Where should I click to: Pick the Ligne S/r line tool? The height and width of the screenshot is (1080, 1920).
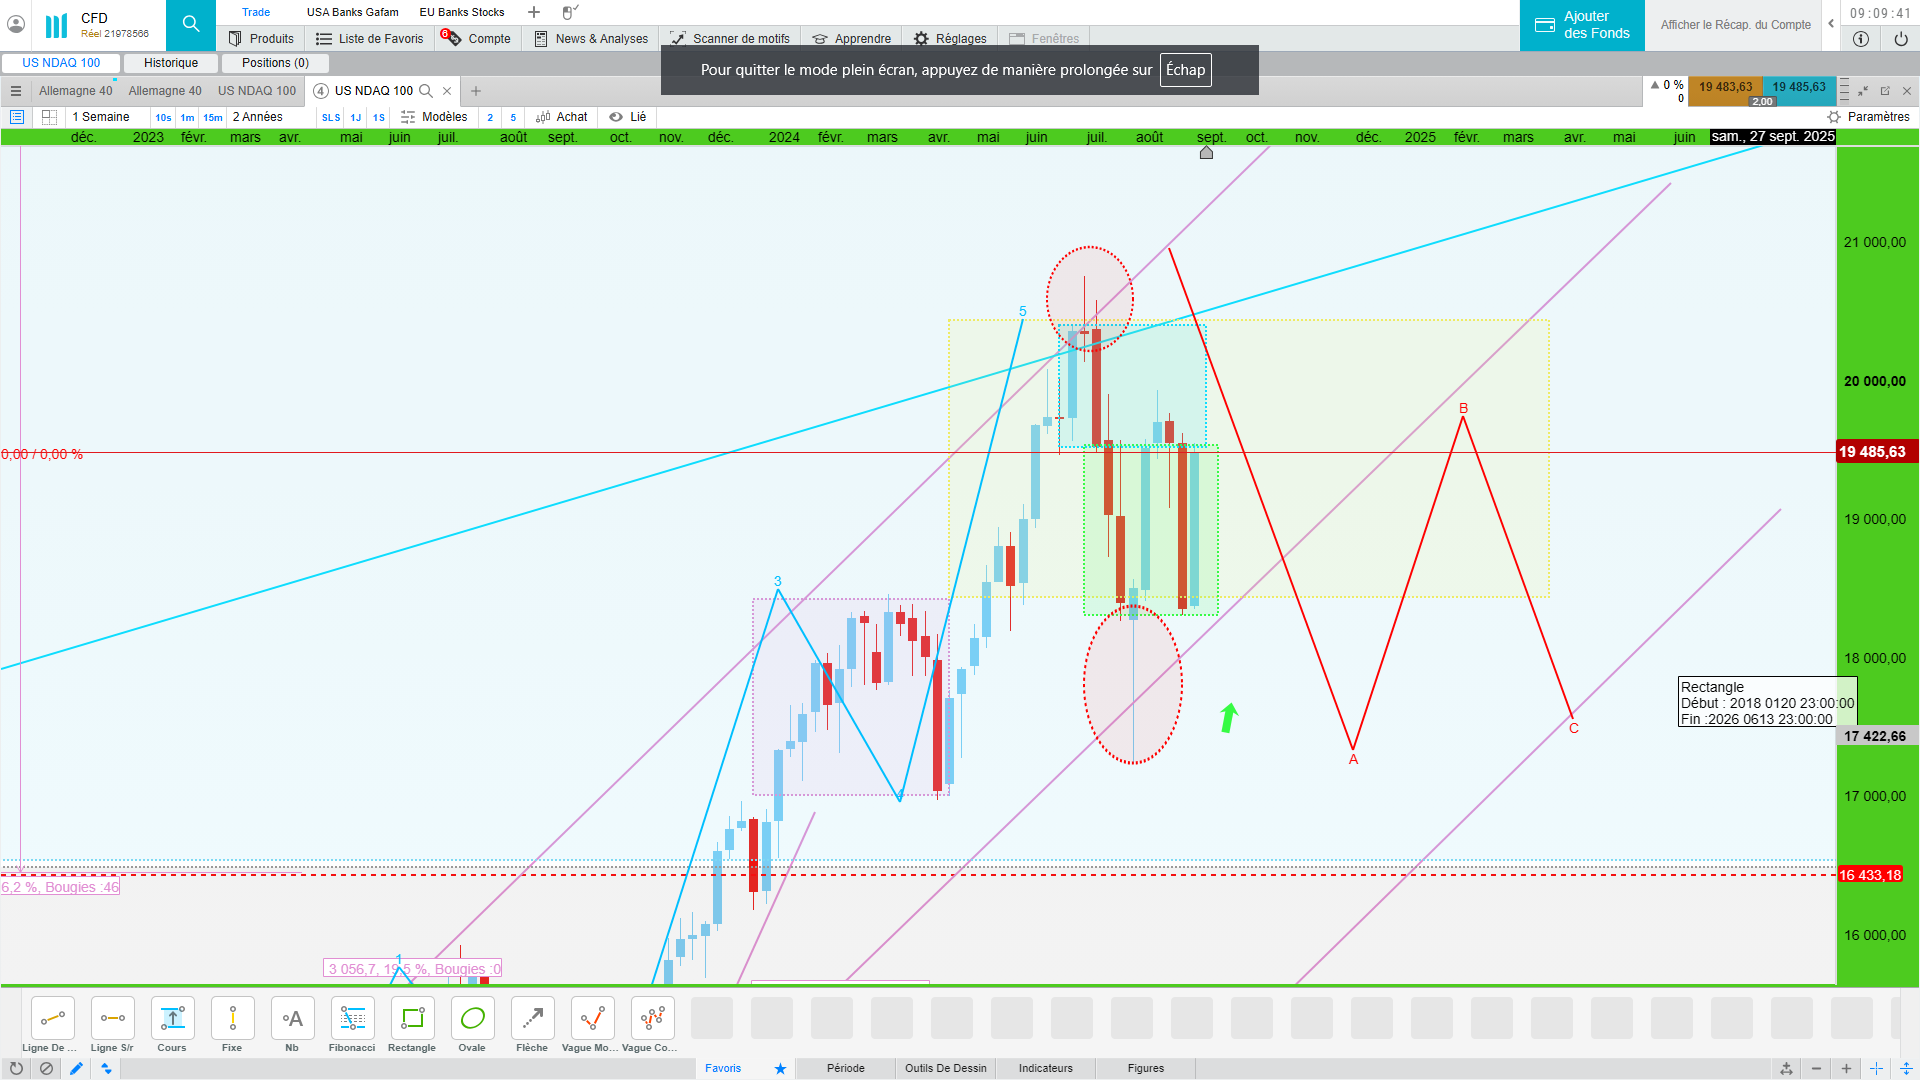112,1019
